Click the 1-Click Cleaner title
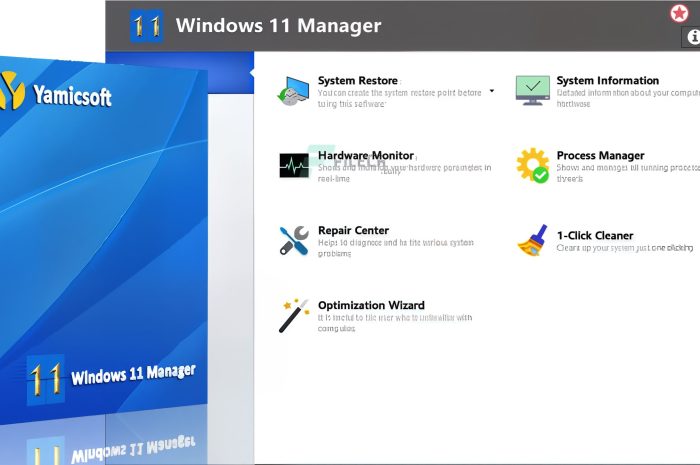The image size is (700, 465). (595, 236)
